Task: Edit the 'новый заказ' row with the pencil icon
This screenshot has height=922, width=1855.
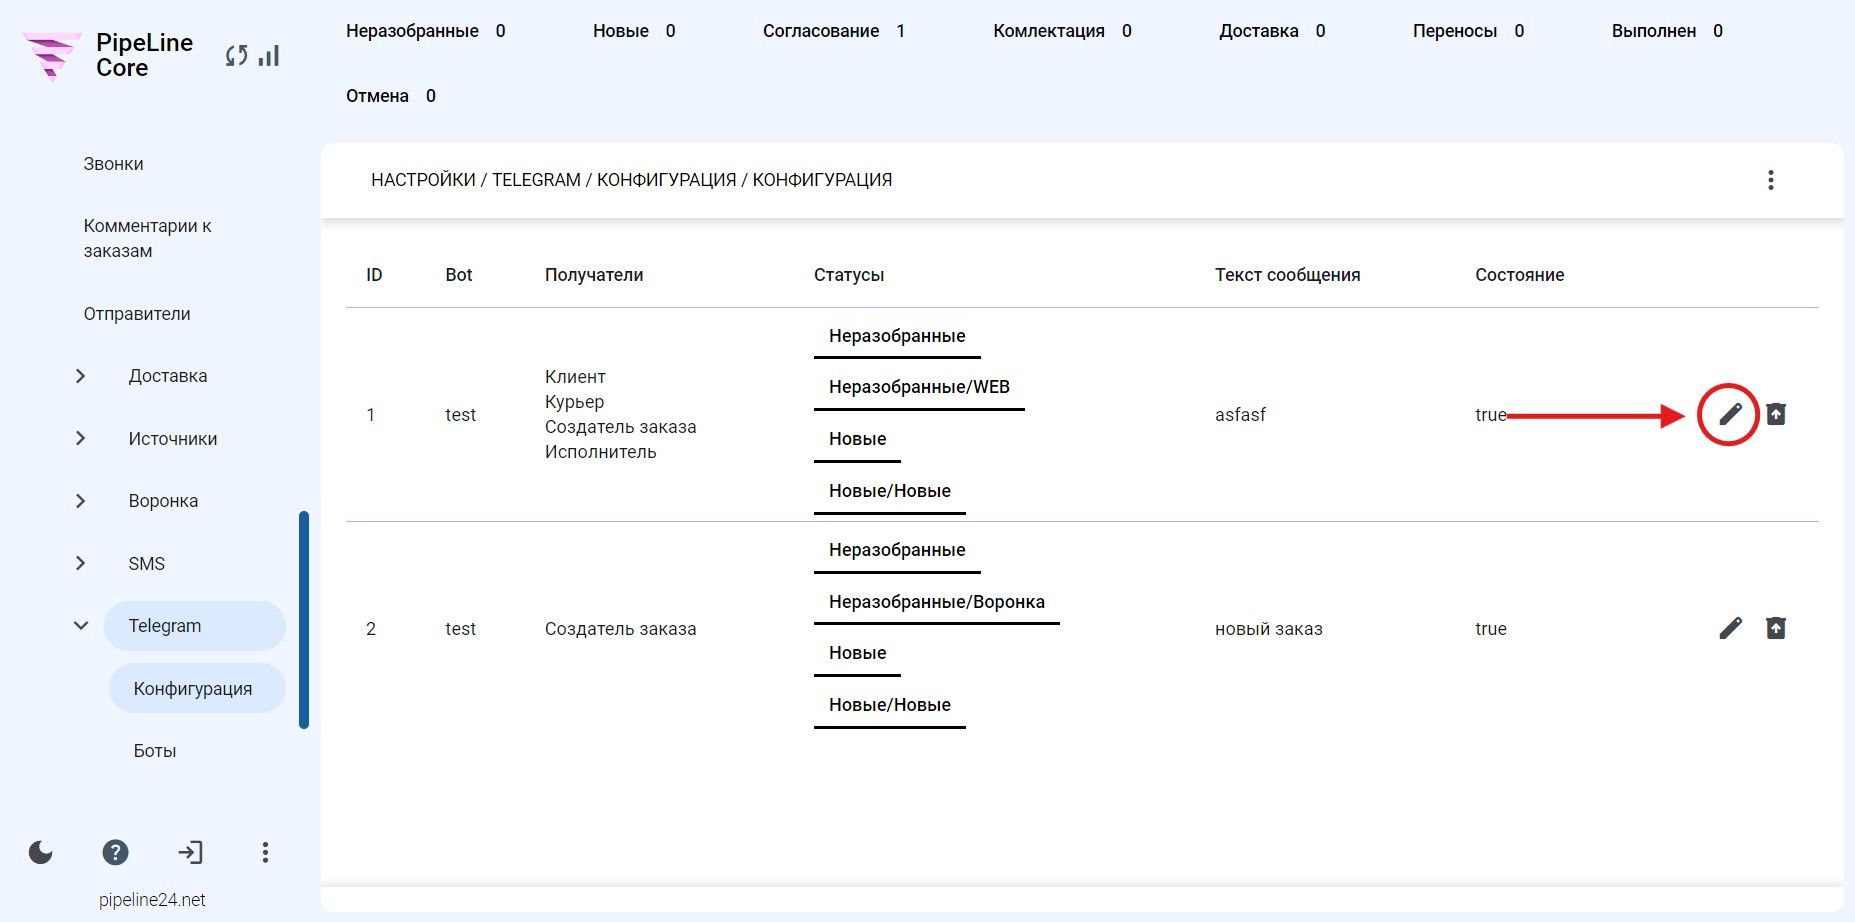Action: click(x=1730, y=628)
